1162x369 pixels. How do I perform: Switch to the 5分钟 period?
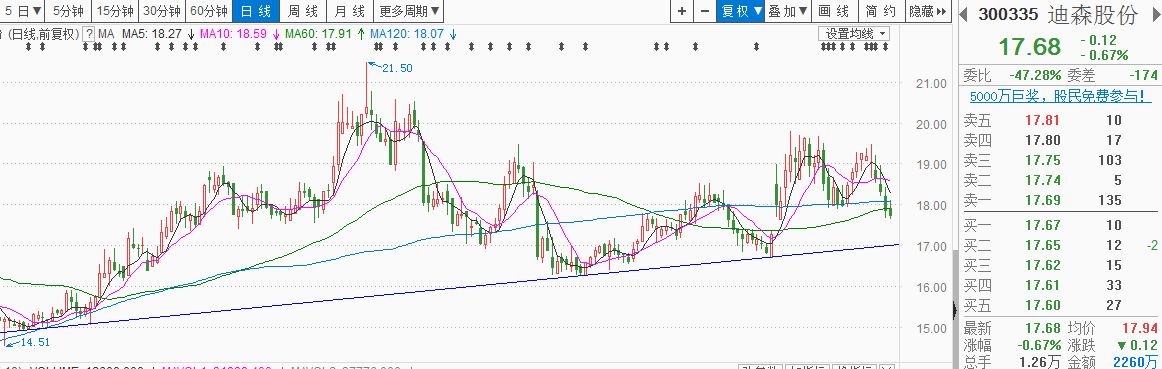68,11
